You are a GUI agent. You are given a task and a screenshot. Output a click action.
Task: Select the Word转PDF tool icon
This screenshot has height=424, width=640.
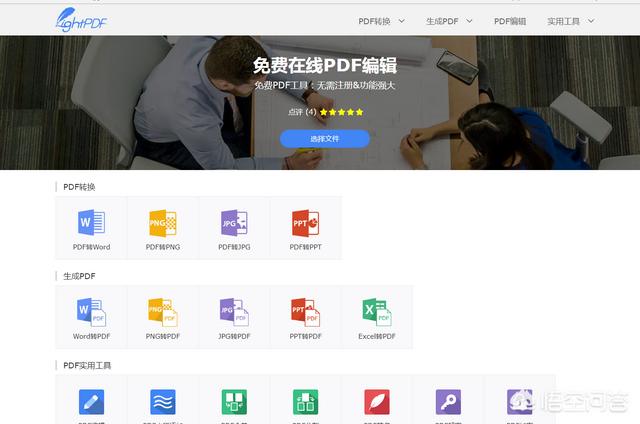tap(91, 312)
